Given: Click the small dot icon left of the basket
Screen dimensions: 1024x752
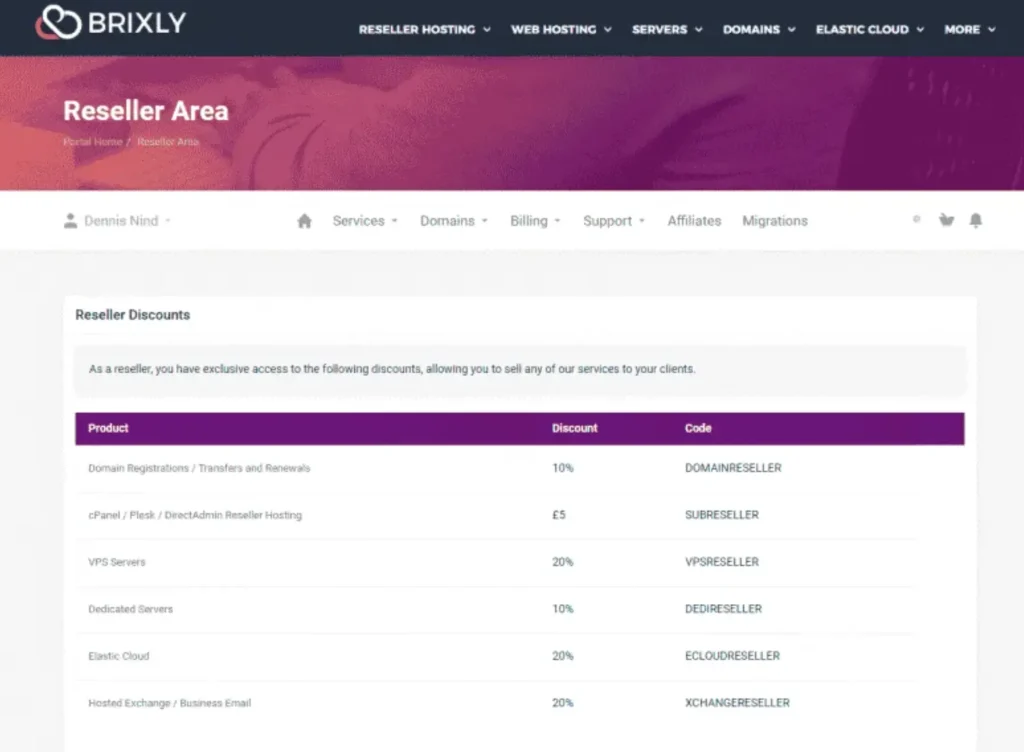Looking at the screenshot, I should (x=916, y=219).
